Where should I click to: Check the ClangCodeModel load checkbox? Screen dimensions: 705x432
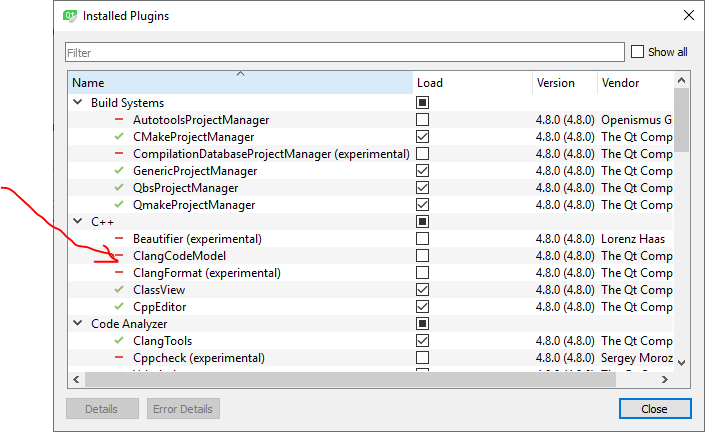422,255
